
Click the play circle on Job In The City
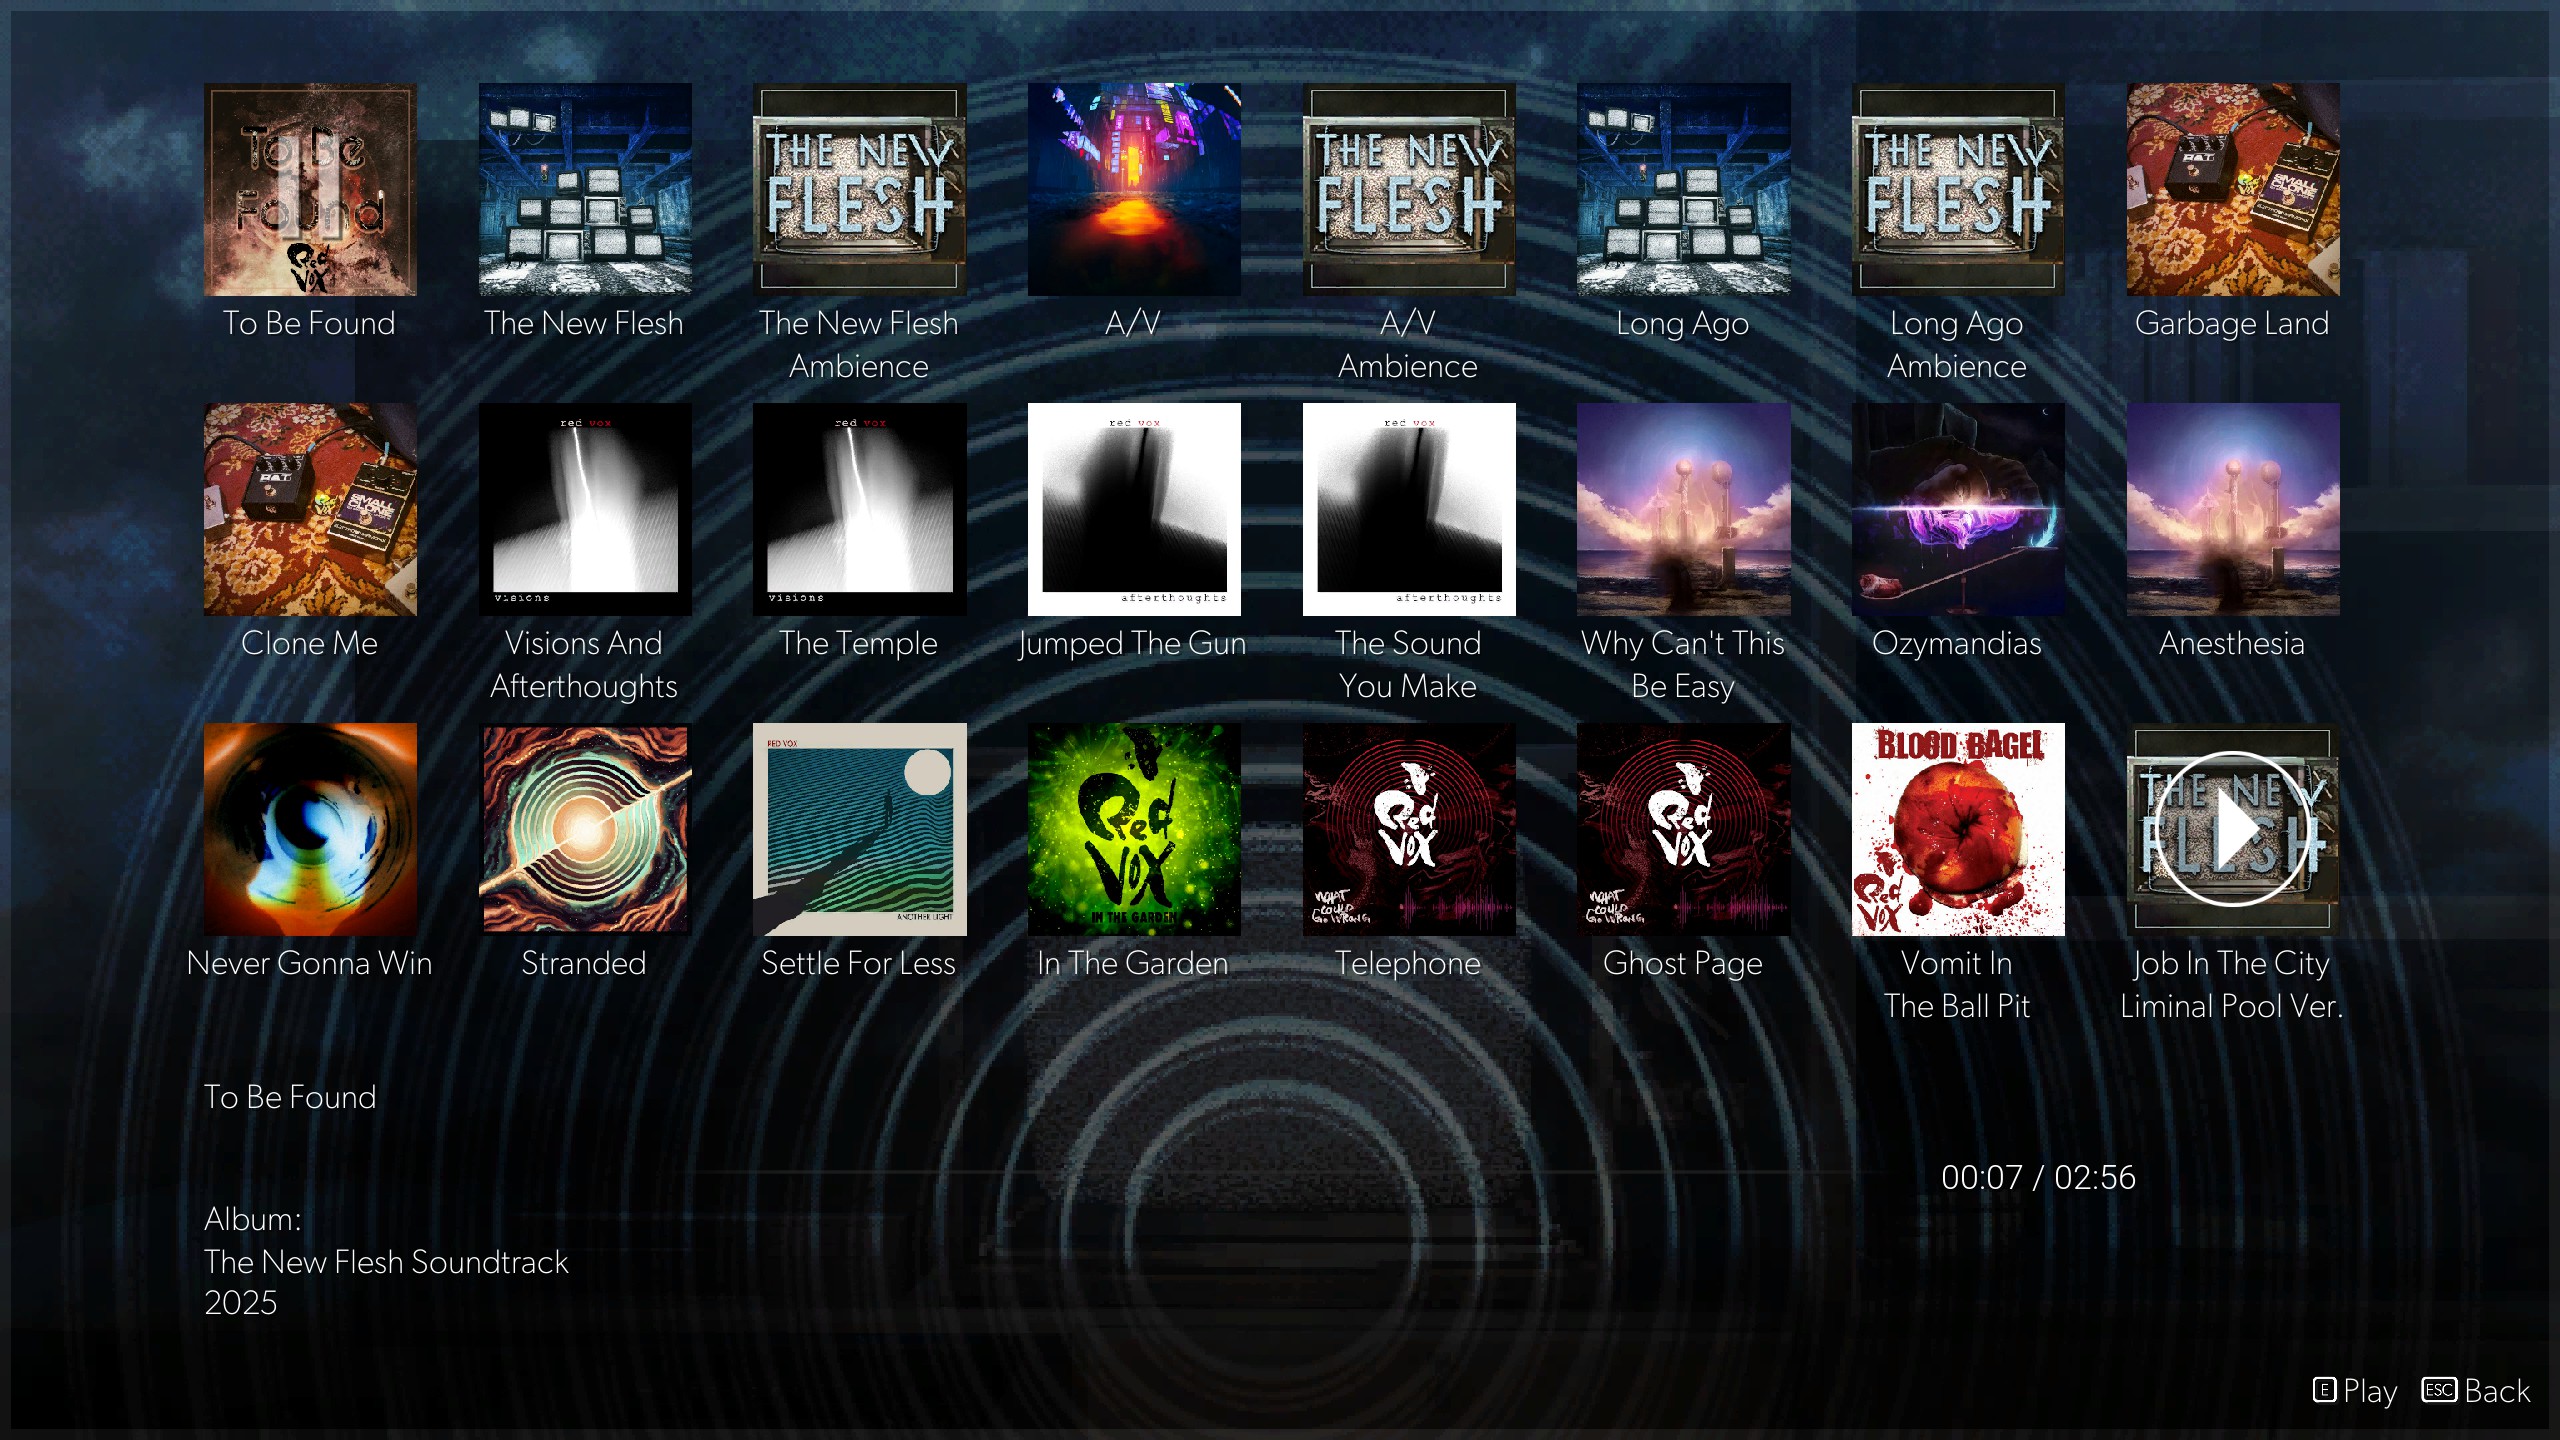click(2232, 829)
